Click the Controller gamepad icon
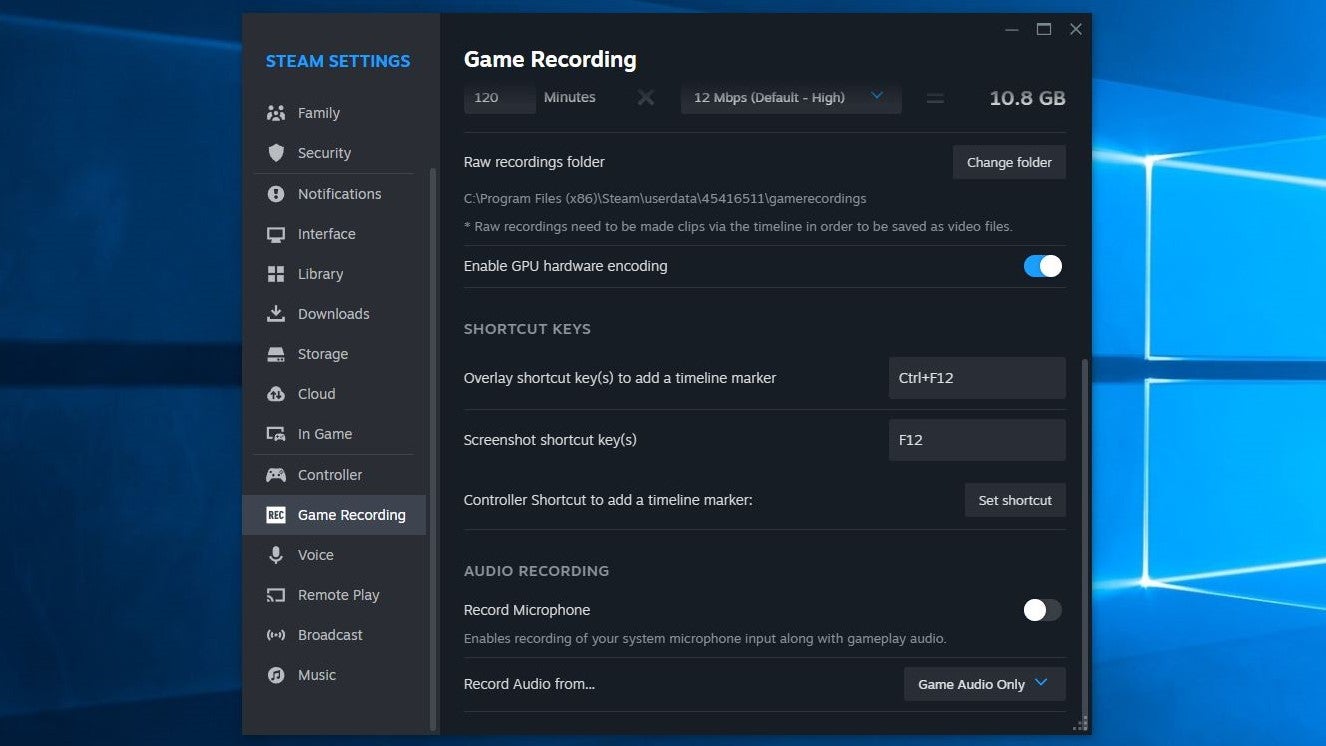 point(276,475)
